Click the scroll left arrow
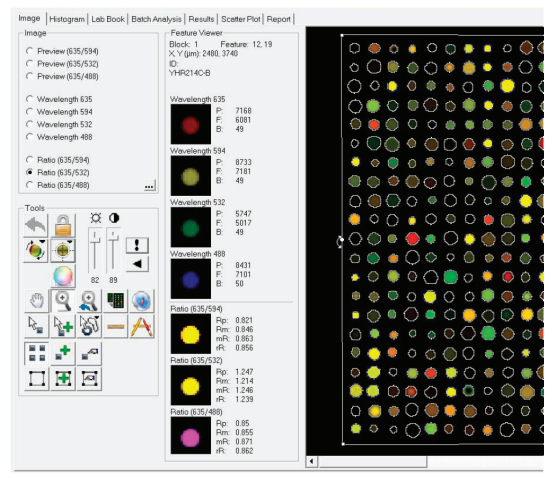The width and height of the screenshot is (557, 478). click(x=312, y=461)
